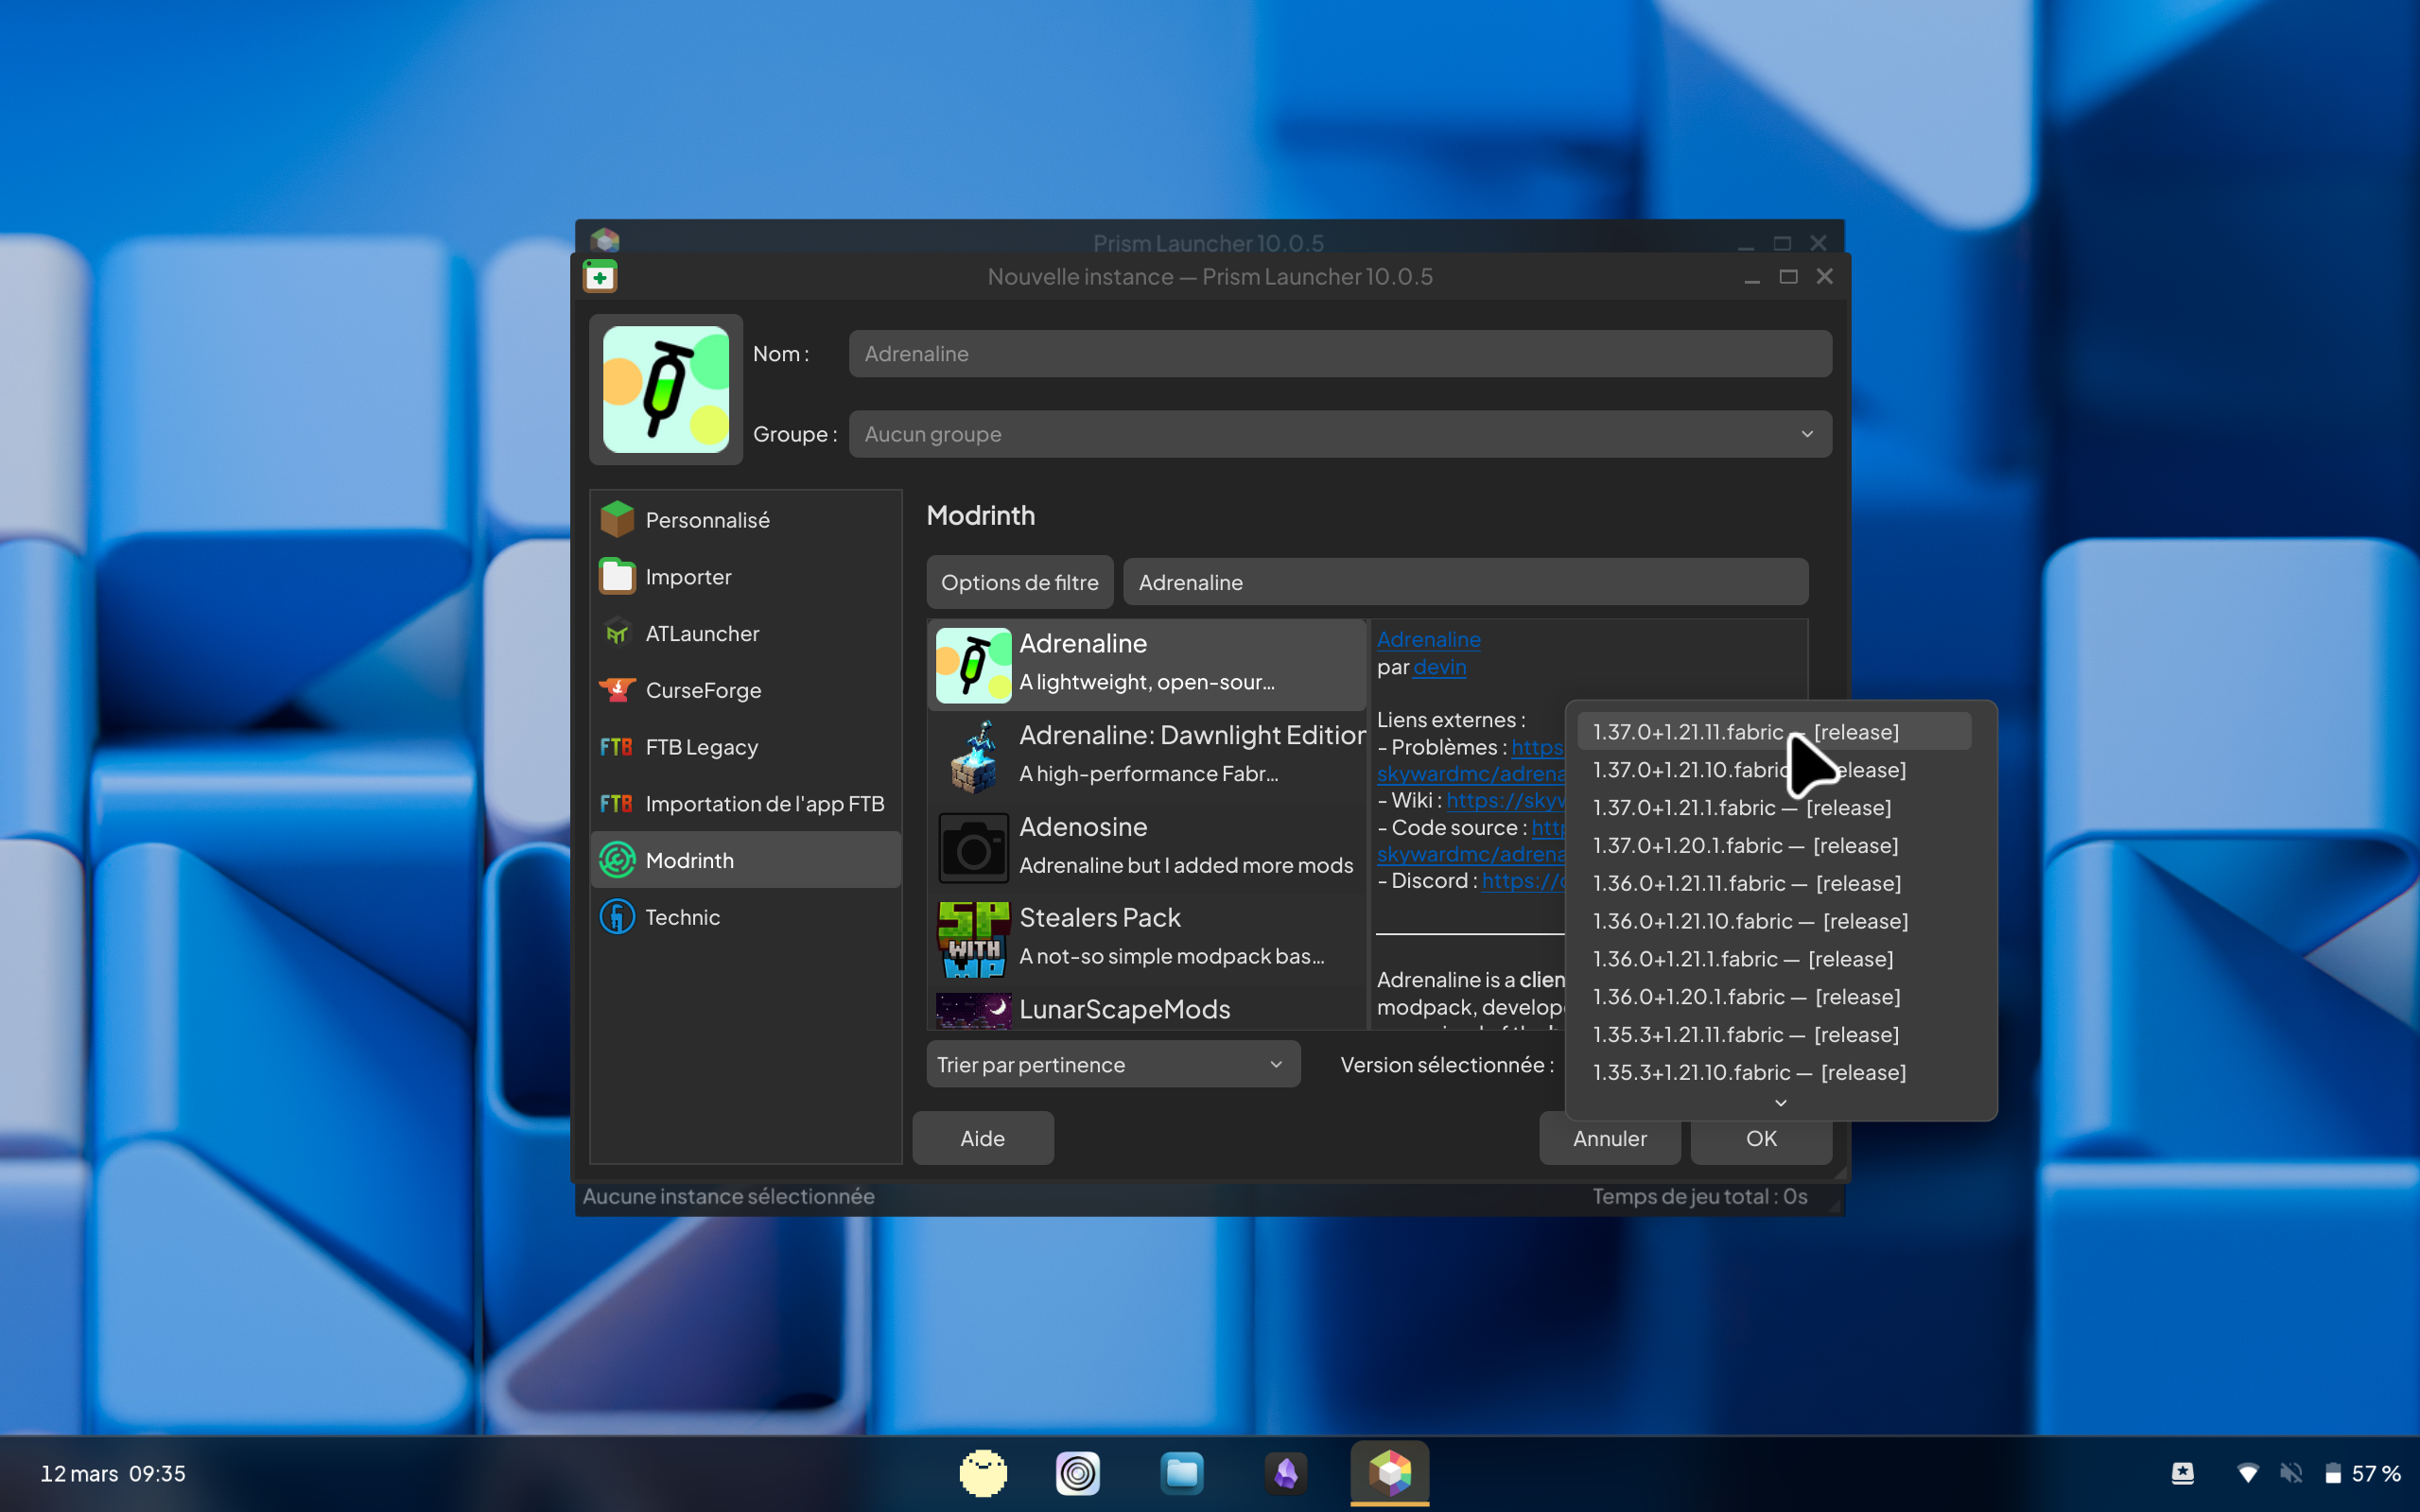Open the Wiki external link
2420x1512 pixels.
click(x=1505, y=800)
